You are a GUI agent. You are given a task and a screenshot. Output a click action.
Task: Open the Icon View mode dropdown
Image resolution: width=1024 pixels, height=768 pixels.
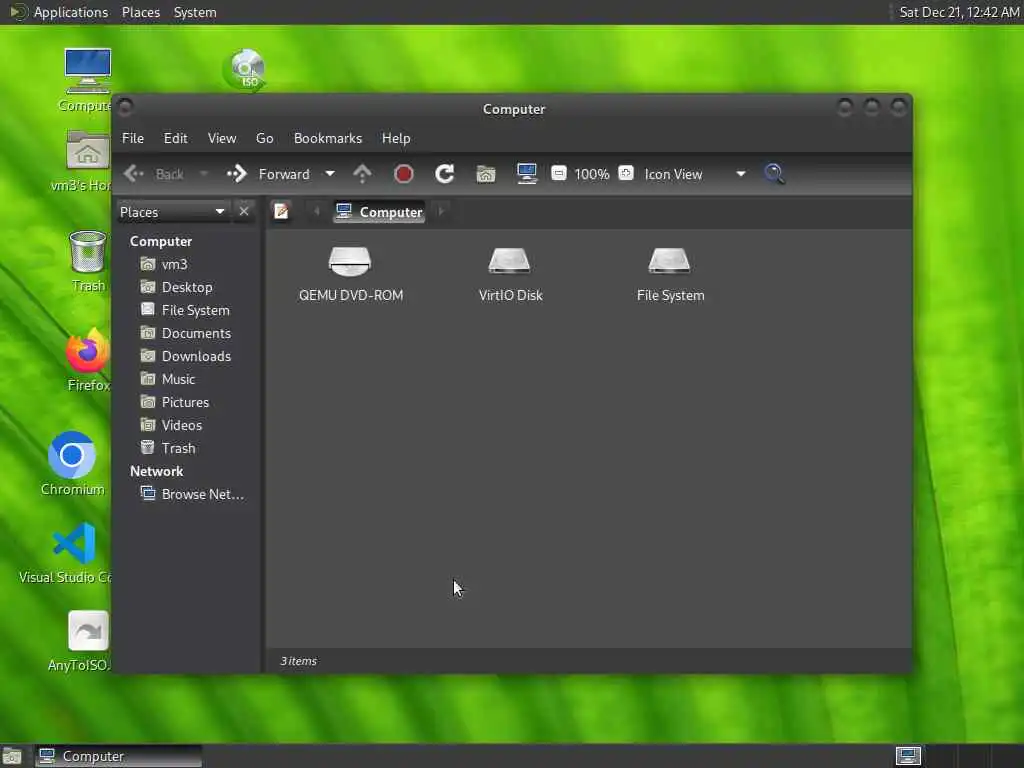tap(696, 174)
